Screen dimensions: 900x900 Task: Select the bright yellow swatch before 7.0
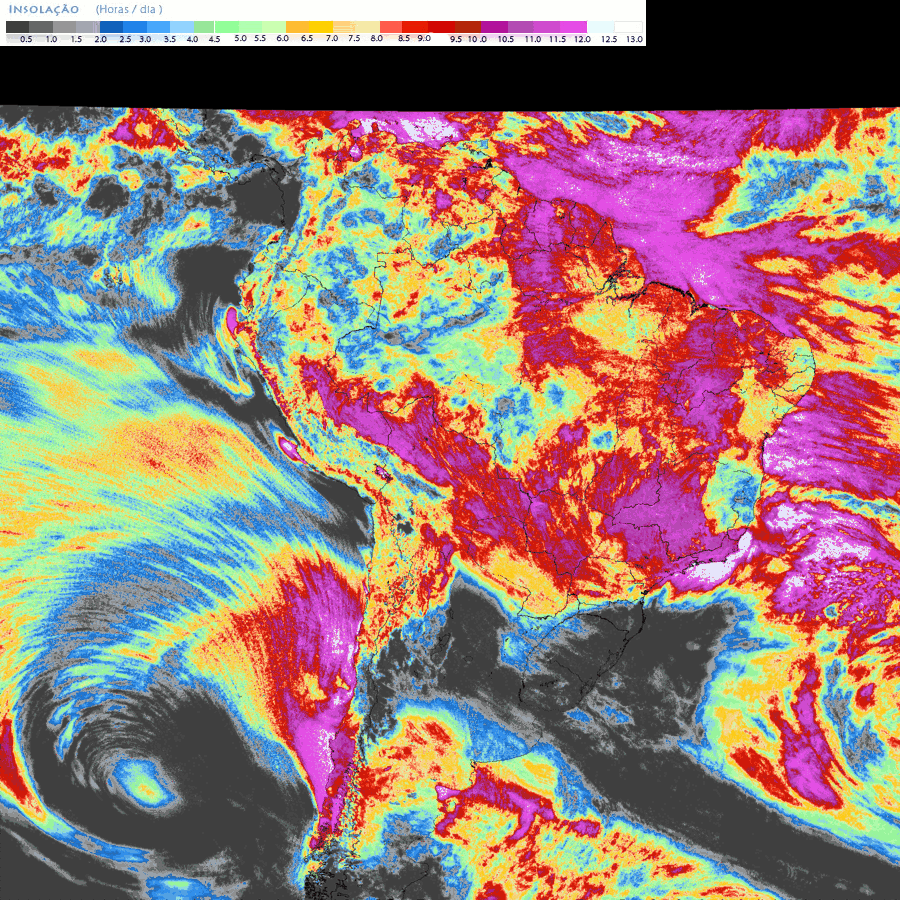pyautogui.click(x=321, y=27)
